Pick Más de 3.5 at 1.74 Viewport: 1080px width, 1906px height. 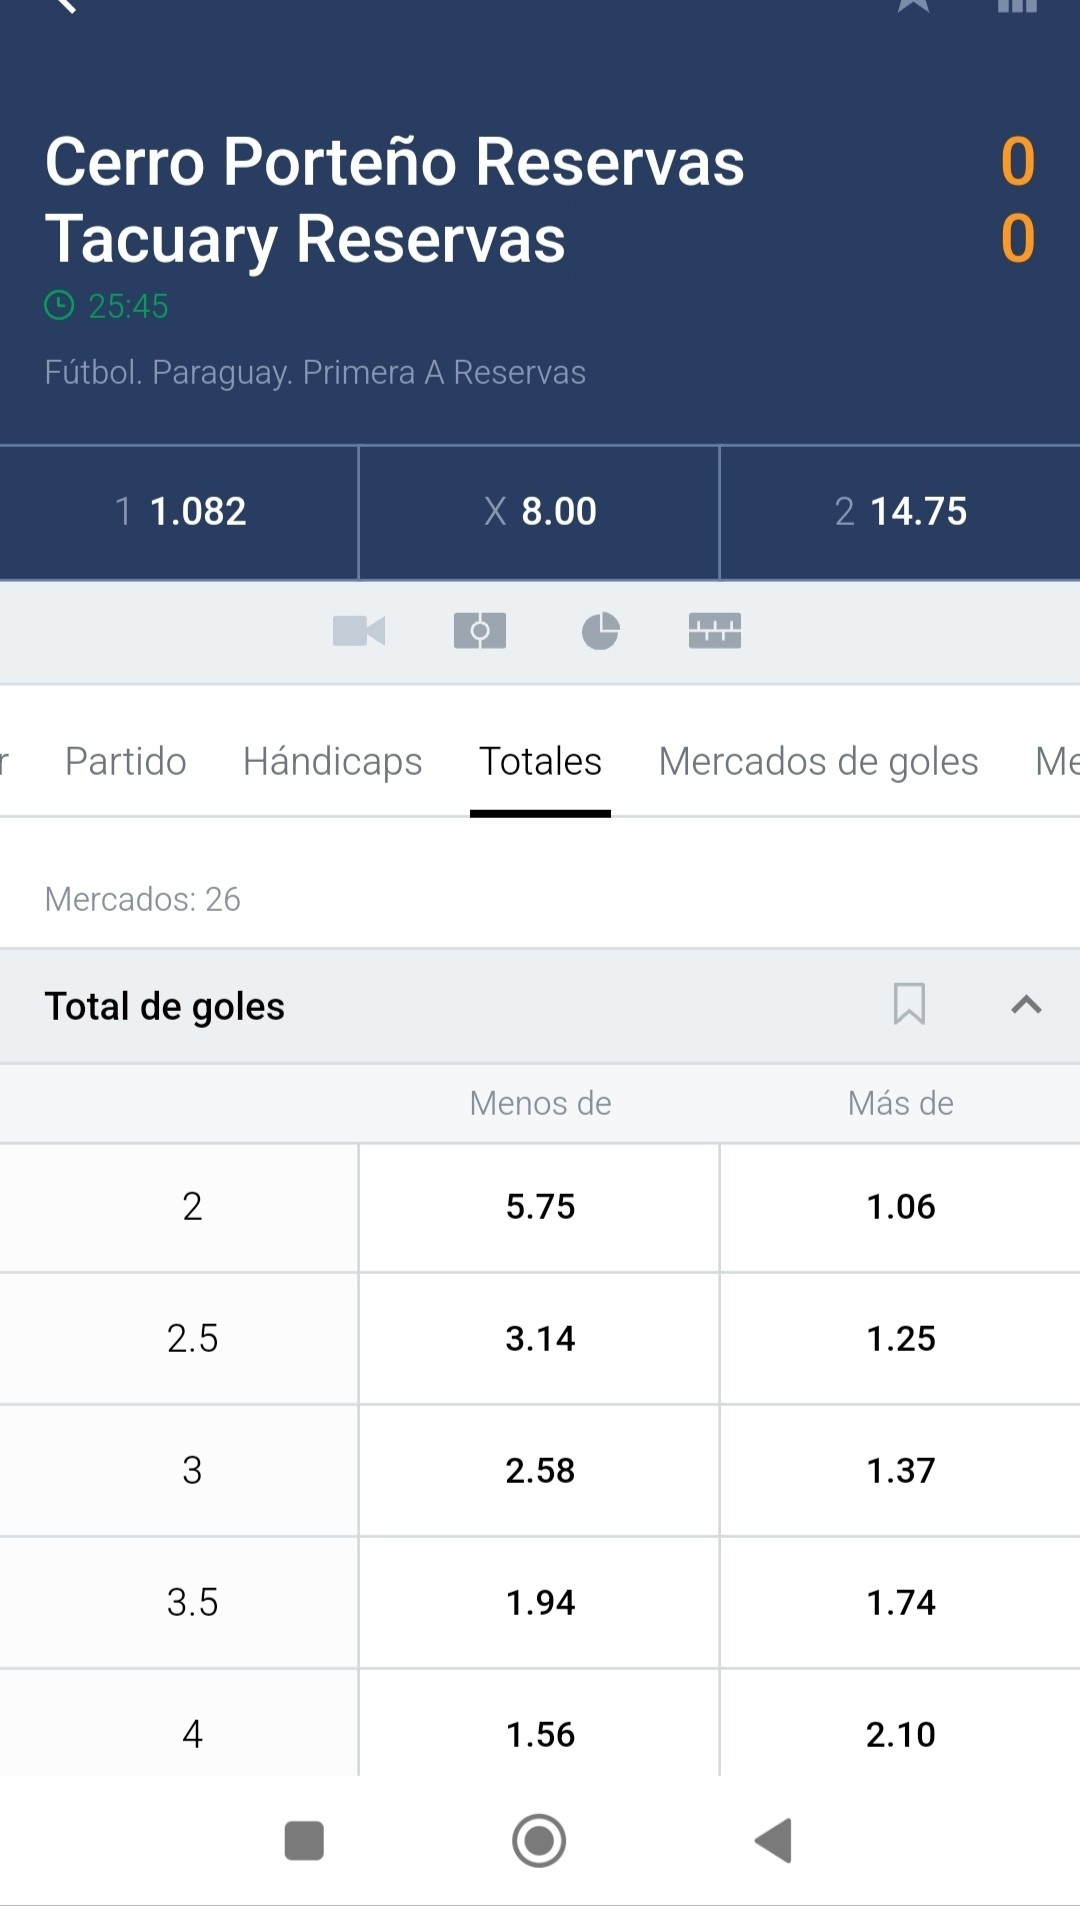click(900, 1602)
